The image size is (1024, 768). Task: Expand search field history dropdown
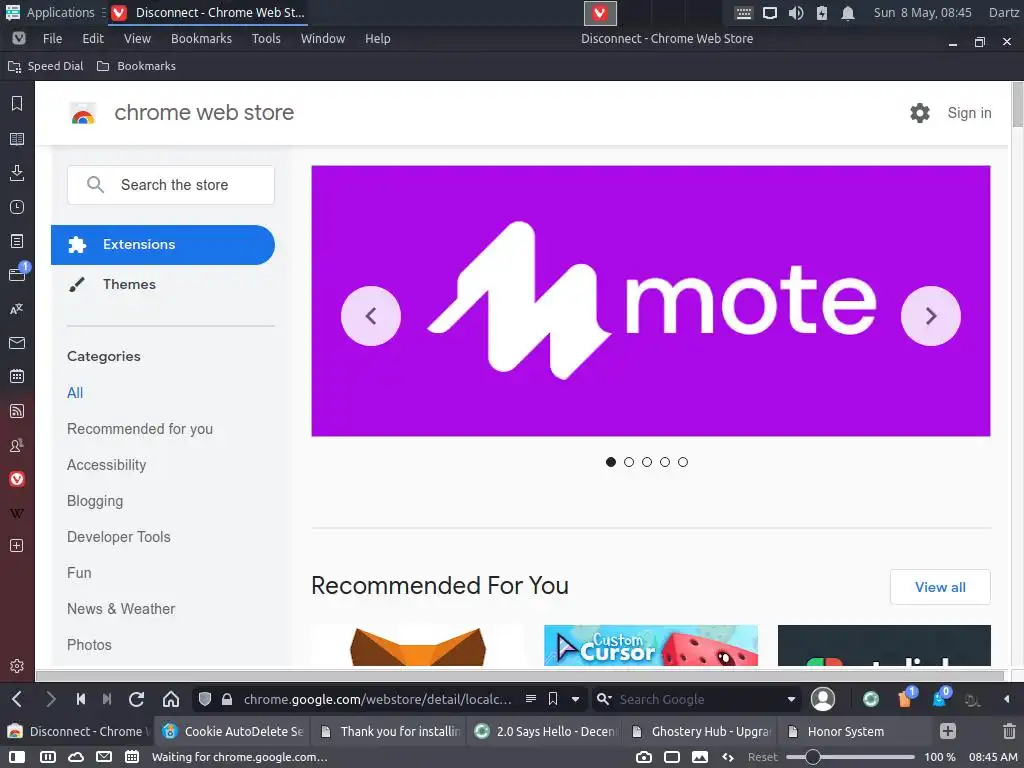pyautogui.click(x=792, y=699)
